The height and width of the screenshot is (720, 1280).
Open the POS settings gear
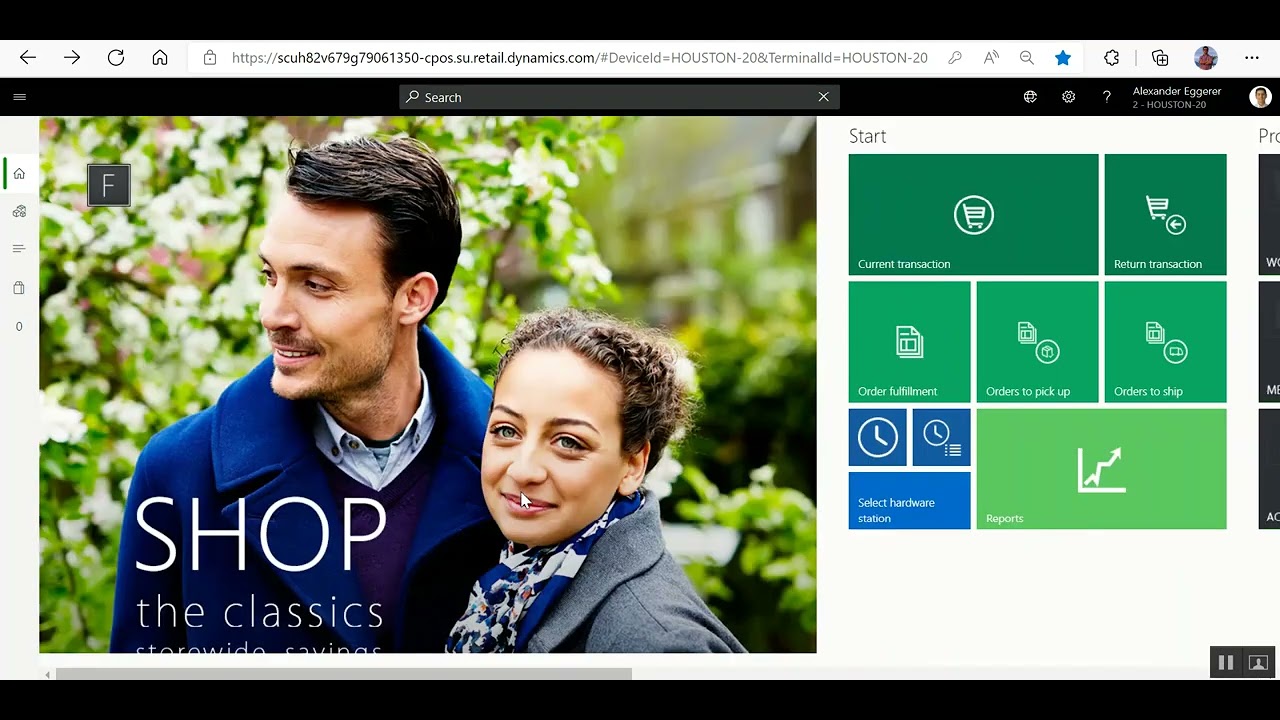click(1068, 97)
